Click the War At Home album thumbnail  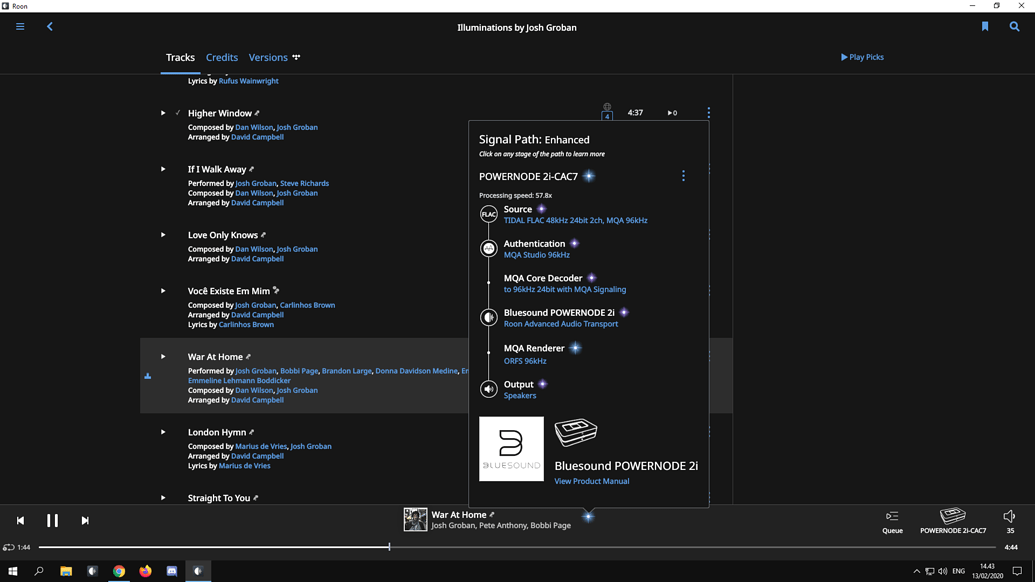pos(414,519)
